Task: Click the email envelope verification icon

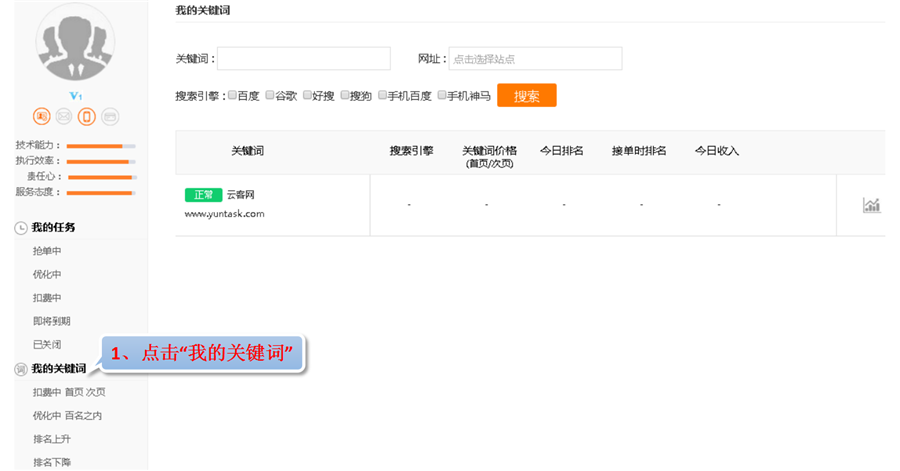Action: coord(64,116)
